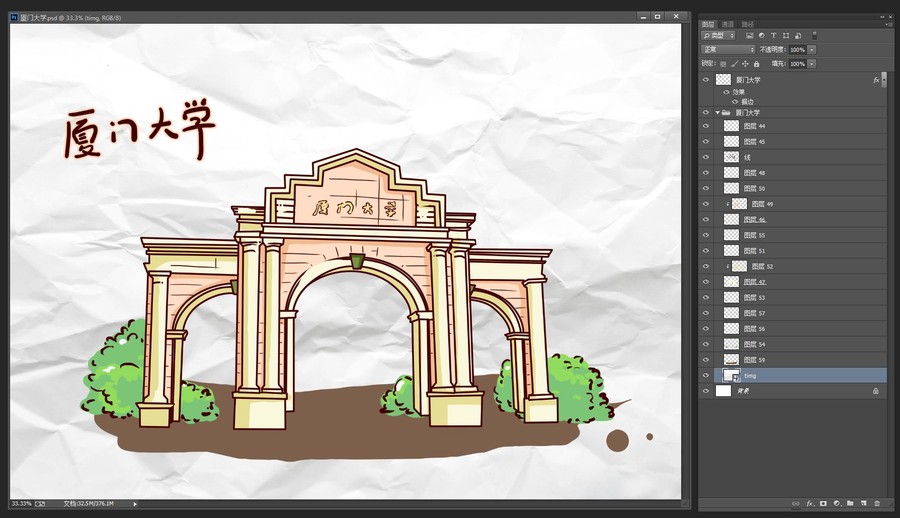The width and height of the screenshot is (900, 518).
Task: Select layer 图层 51
Action: [x=800, y=251]
